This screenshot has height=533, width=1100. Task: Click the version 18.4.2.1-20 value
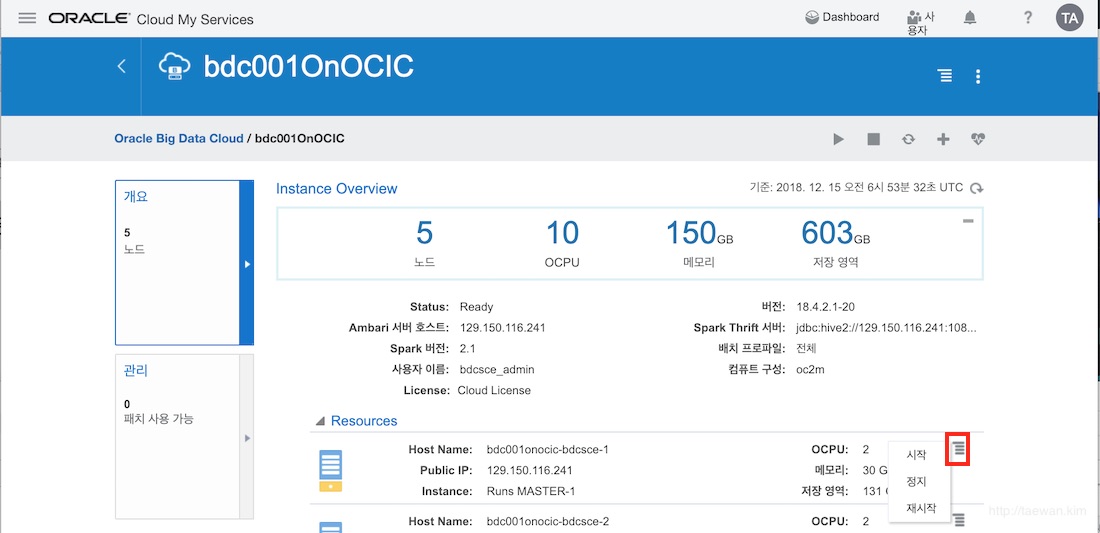[x=826, y=306]
